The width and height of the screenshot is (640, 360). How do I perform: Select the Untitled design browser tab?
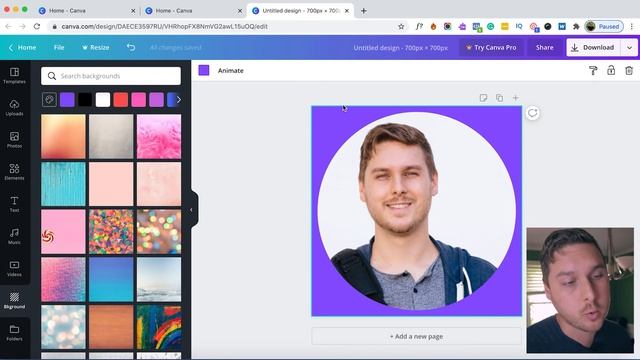click(x=300, y=11)
